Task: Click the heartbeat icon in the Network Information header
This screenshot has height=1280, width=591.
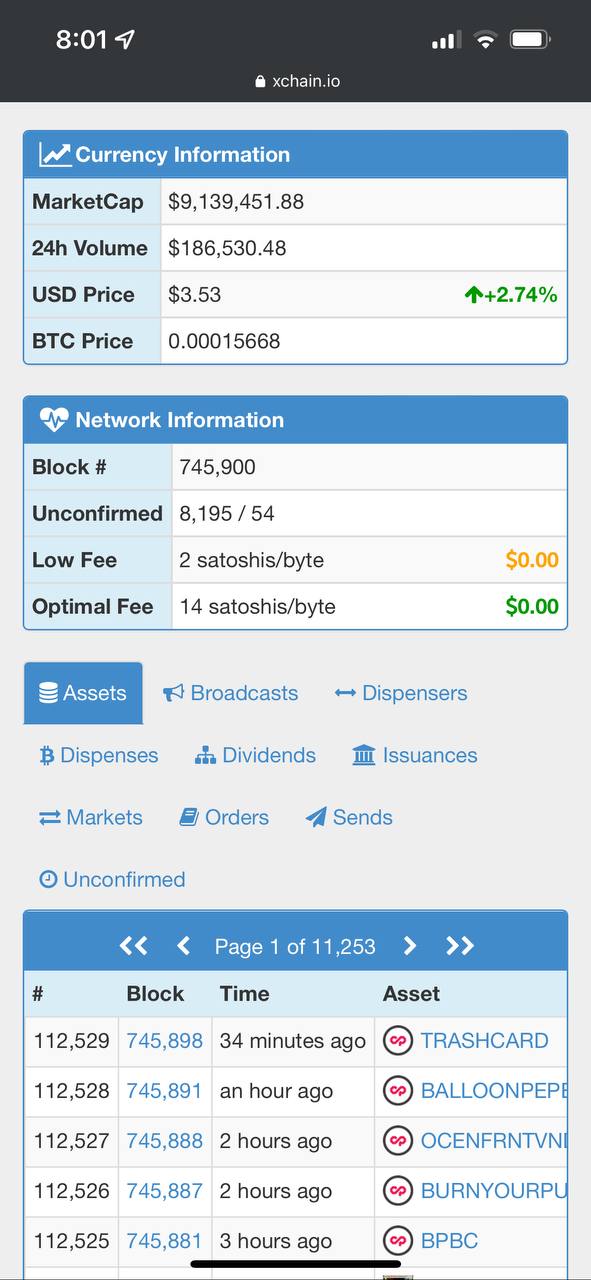Action: coord(54,420)
